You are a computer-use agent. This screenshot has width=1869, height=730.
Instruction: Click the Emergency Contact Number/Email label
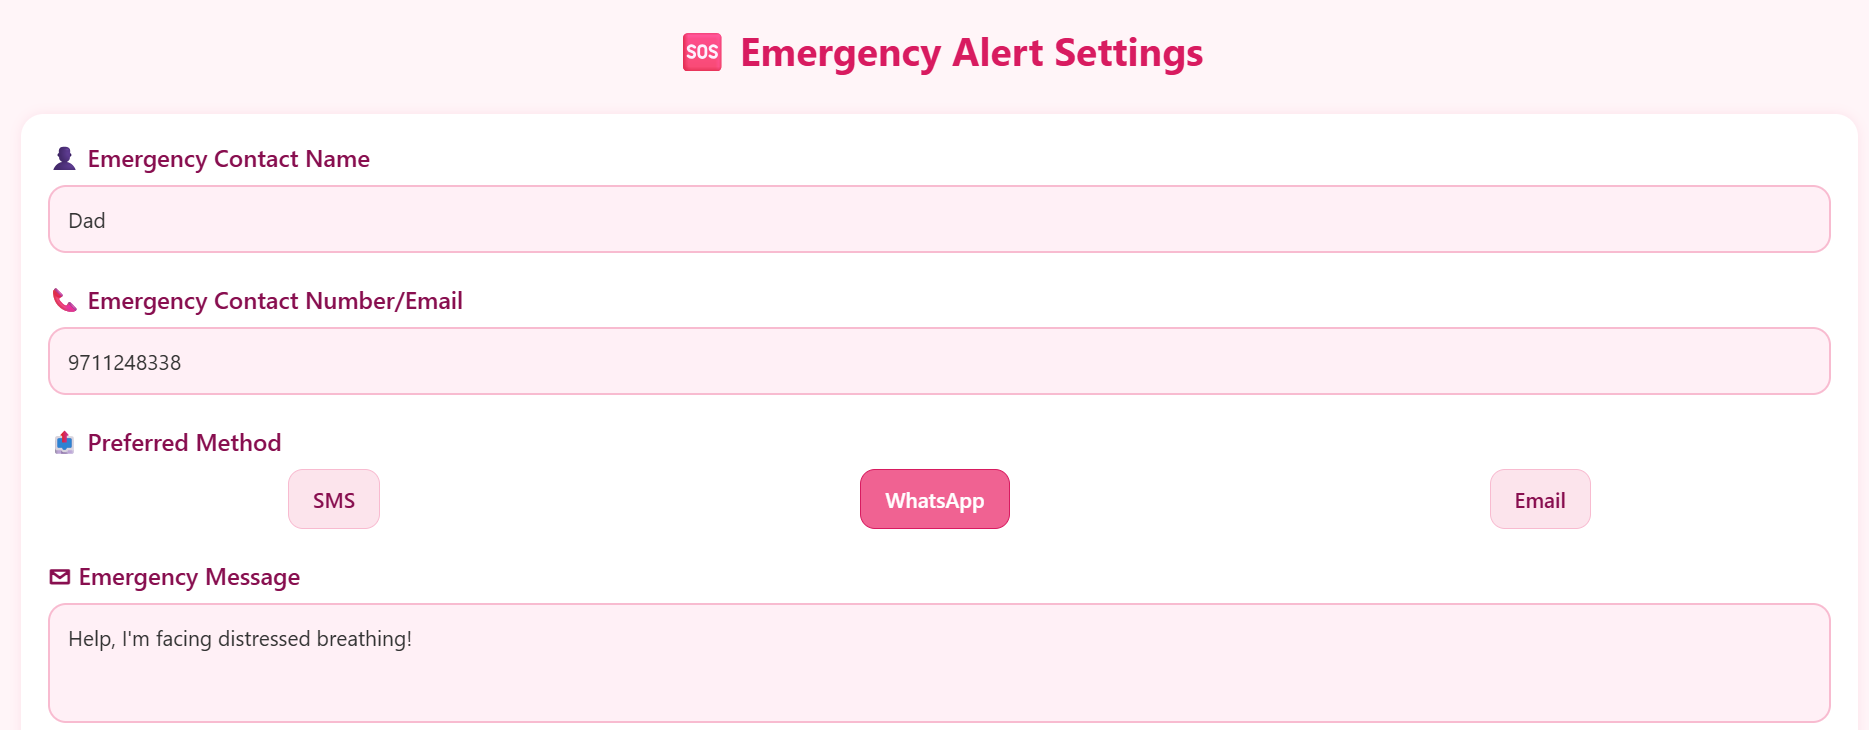[275, 301]
